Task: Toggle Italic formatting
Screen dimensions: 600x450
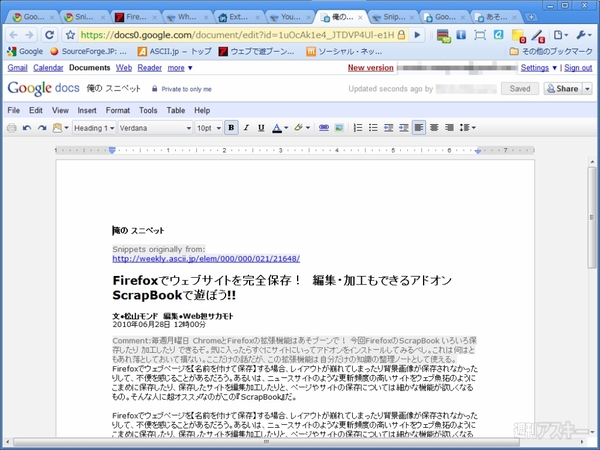Action: click(x=246, y=128)
